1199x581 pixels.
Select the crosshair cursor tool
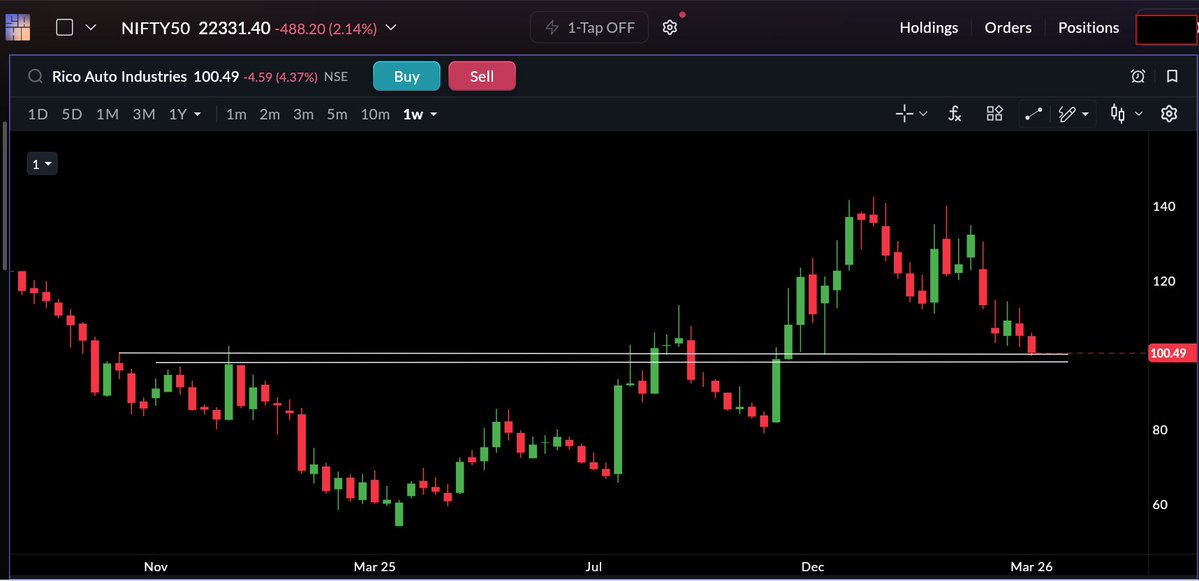[x=905, y=114]
